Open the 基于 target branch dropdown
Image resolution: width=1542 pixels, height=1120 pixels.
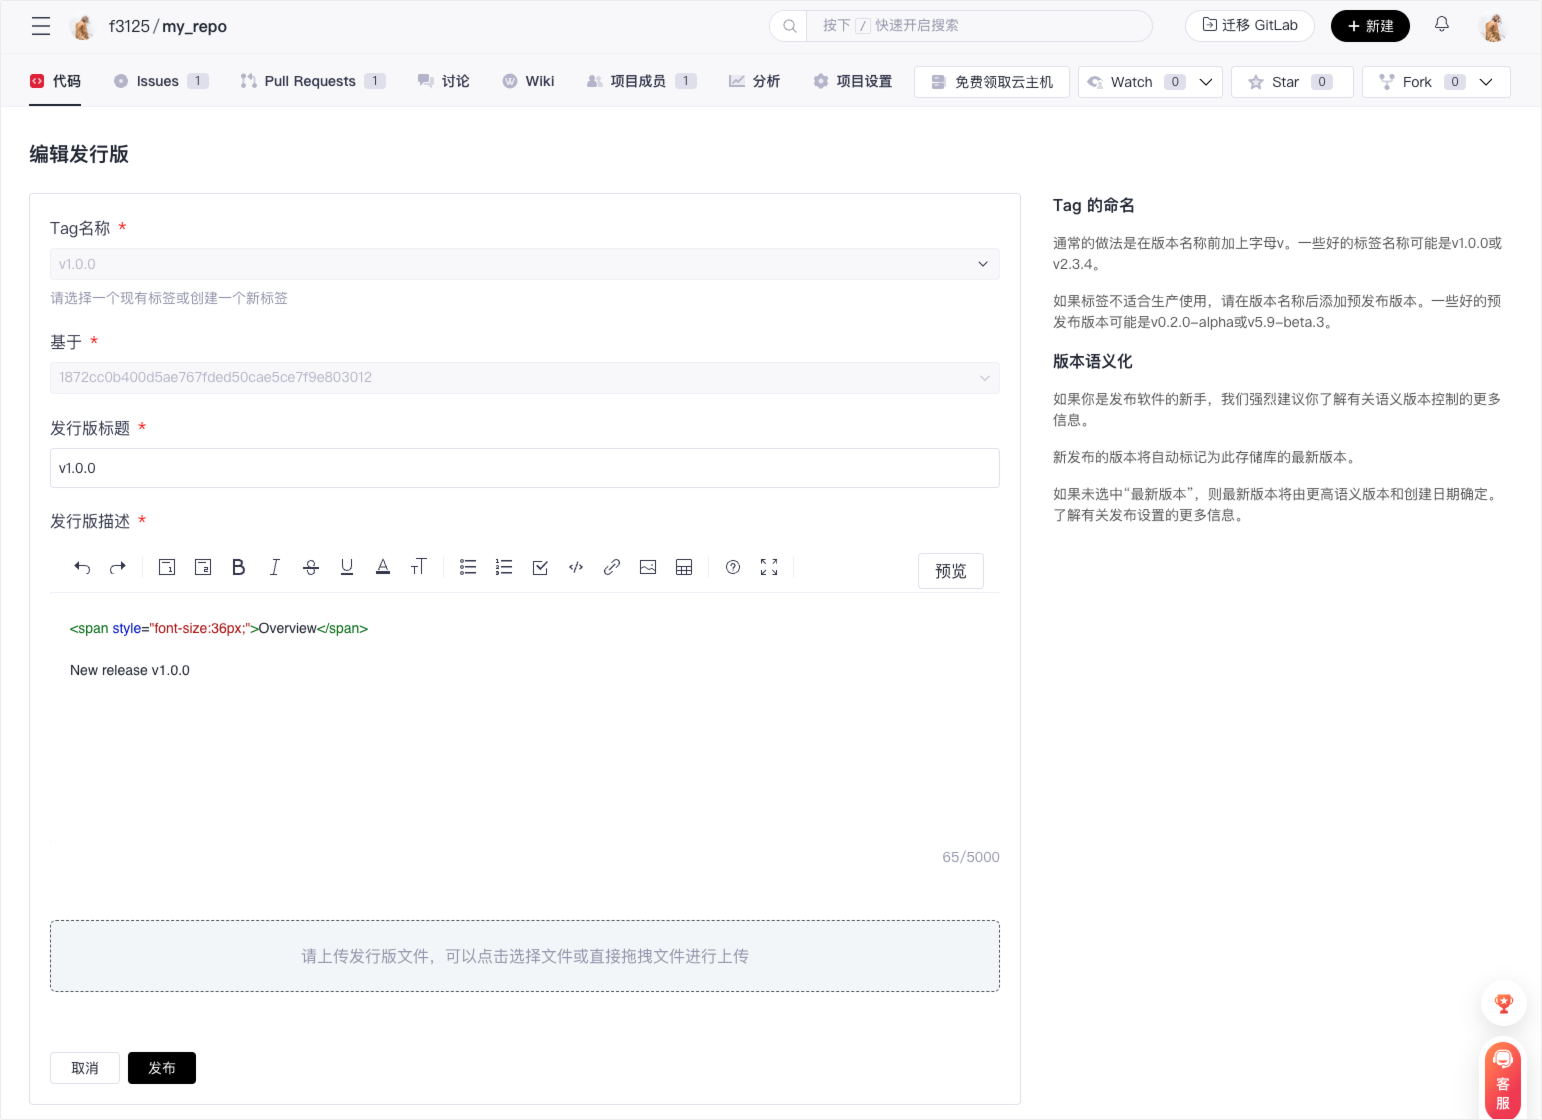point(524,377)
